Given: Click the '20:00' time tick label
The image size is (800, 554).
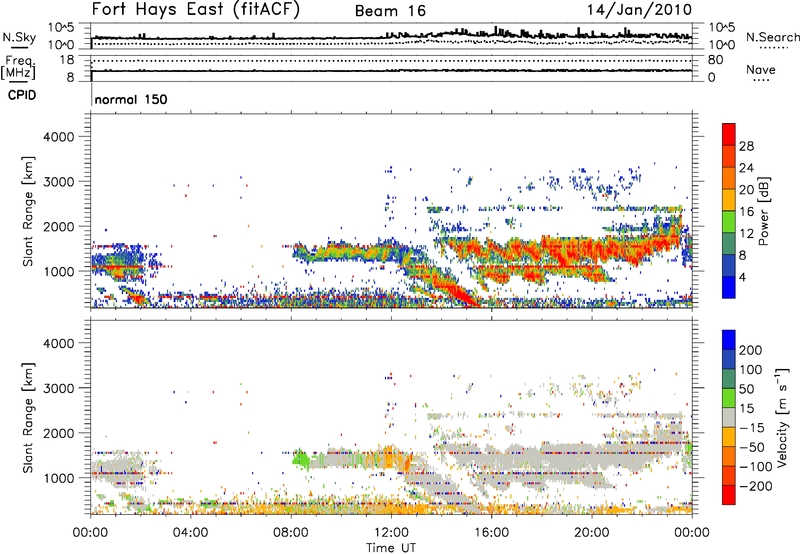Looking at the screenshot, I should [592, 533].
